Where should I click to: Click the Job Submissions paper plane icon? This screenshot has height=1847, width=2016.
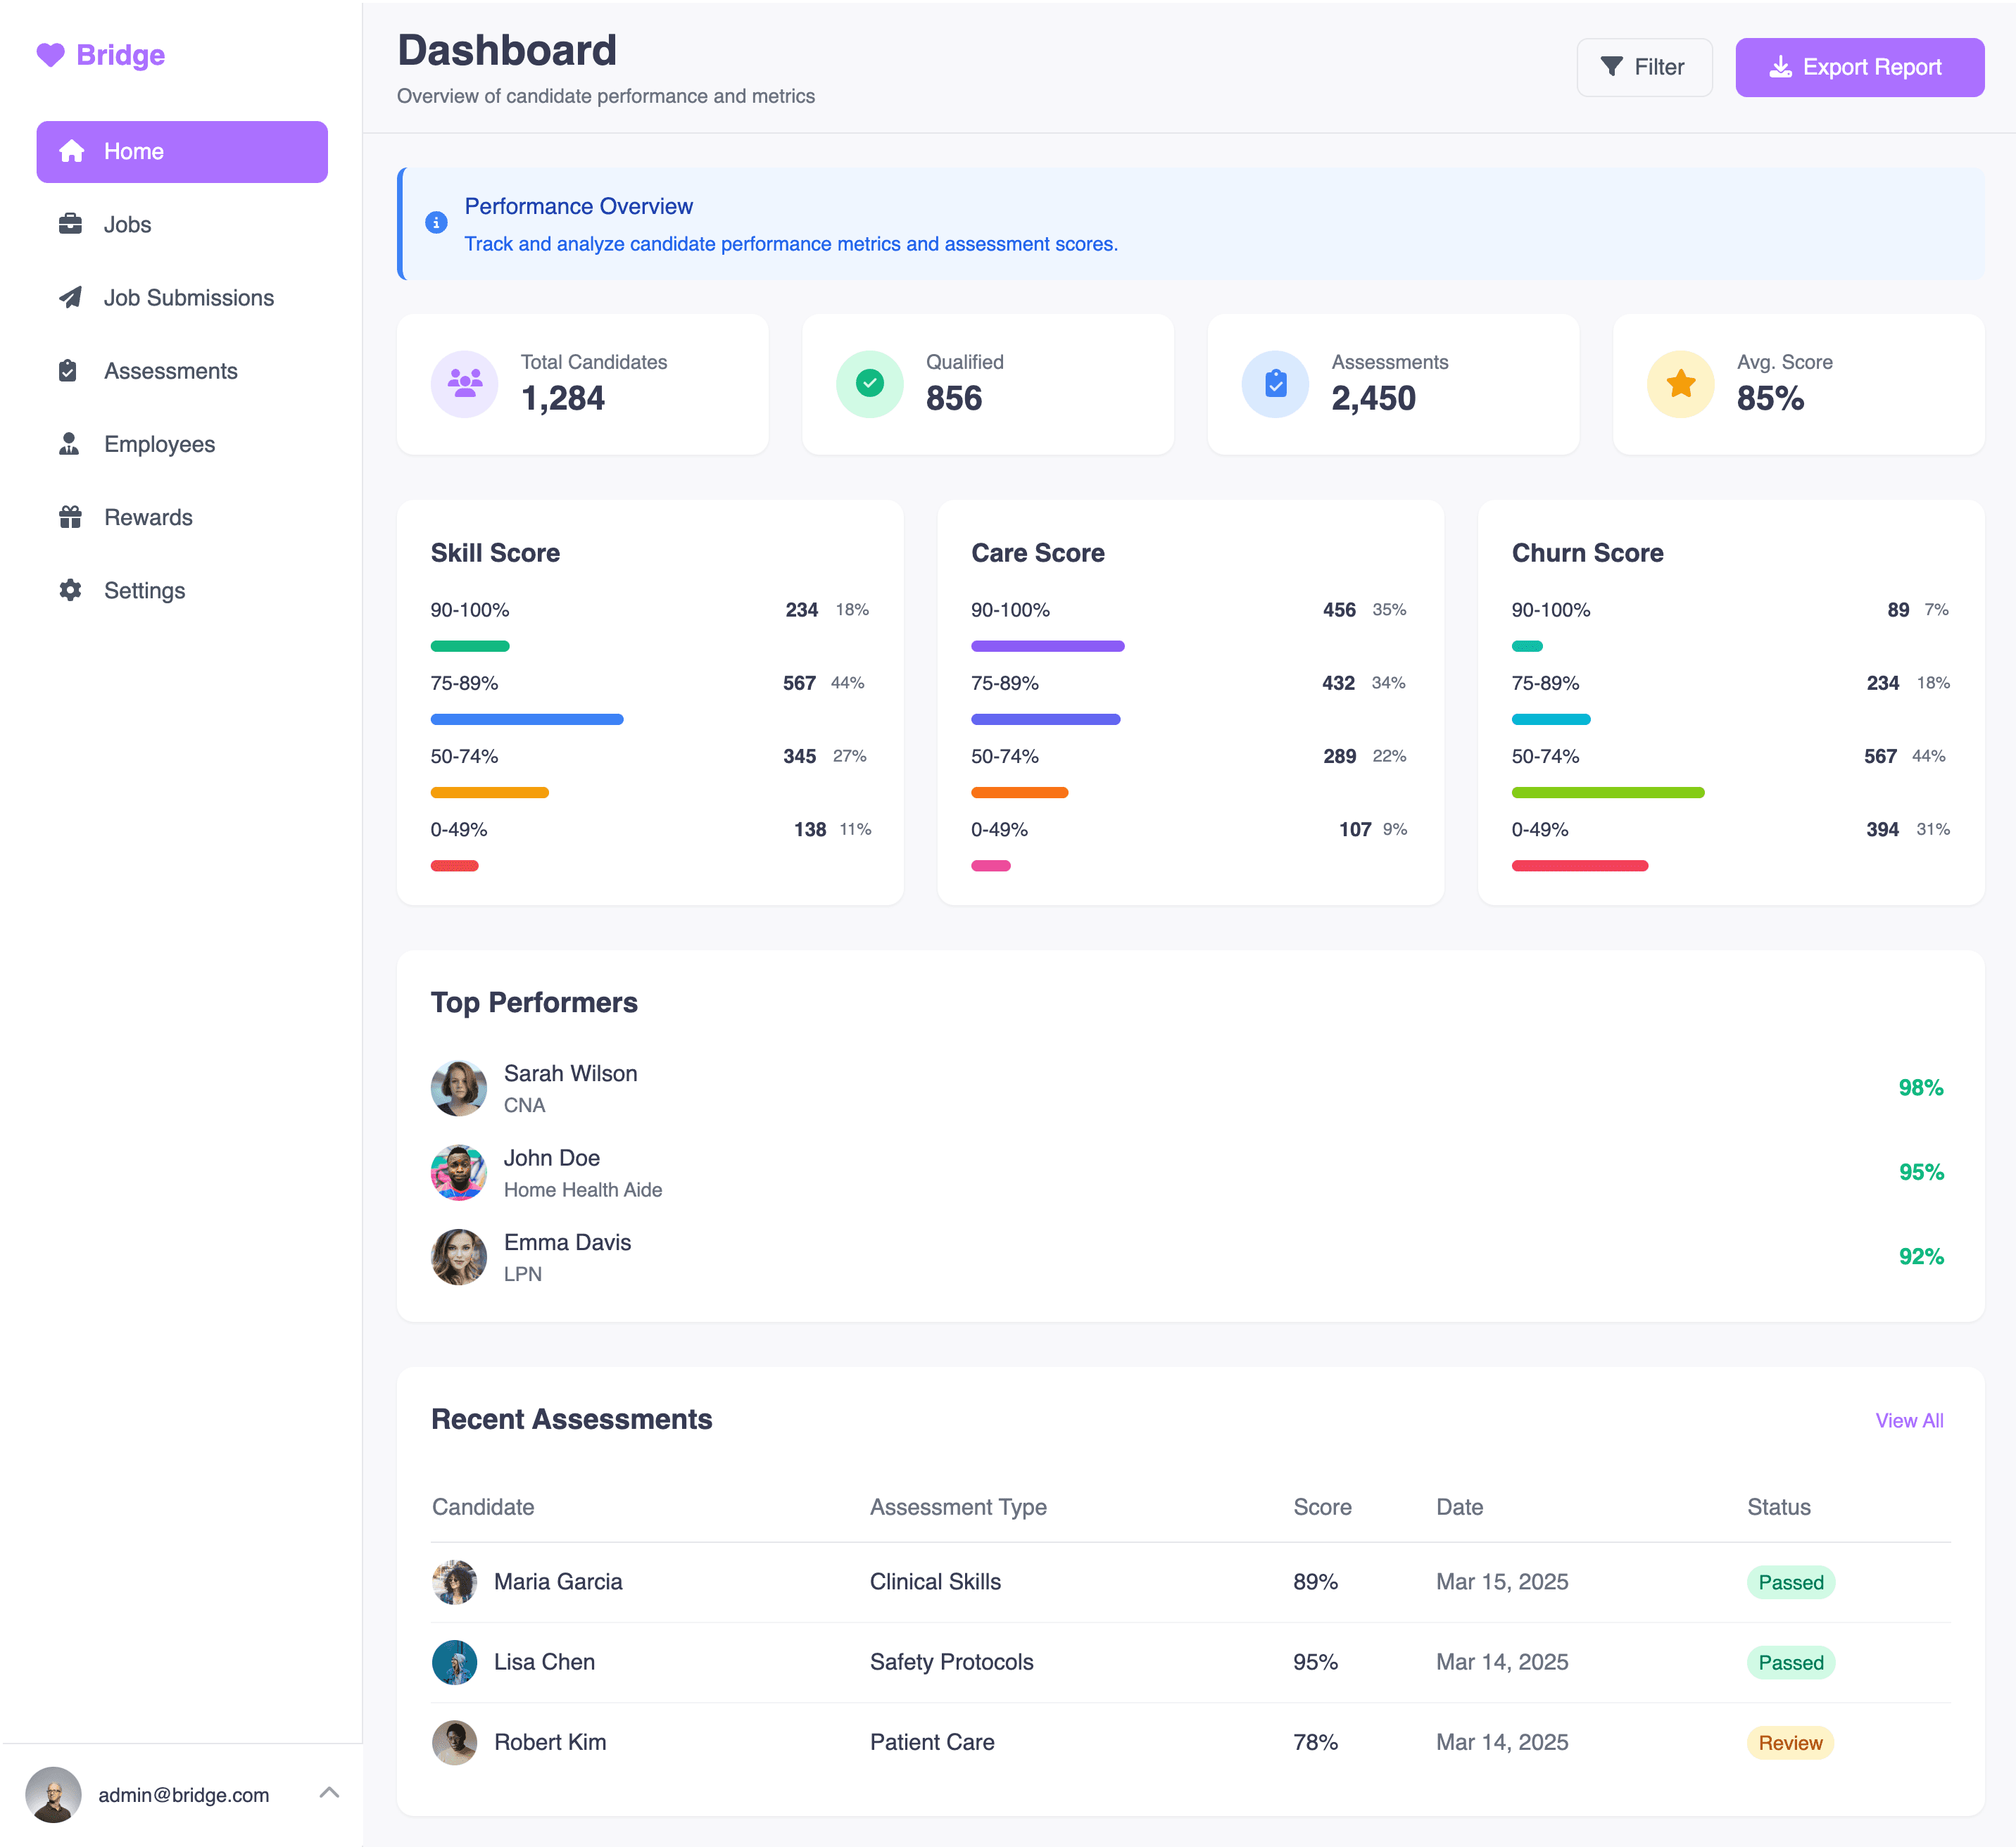(x=70, y=298)
